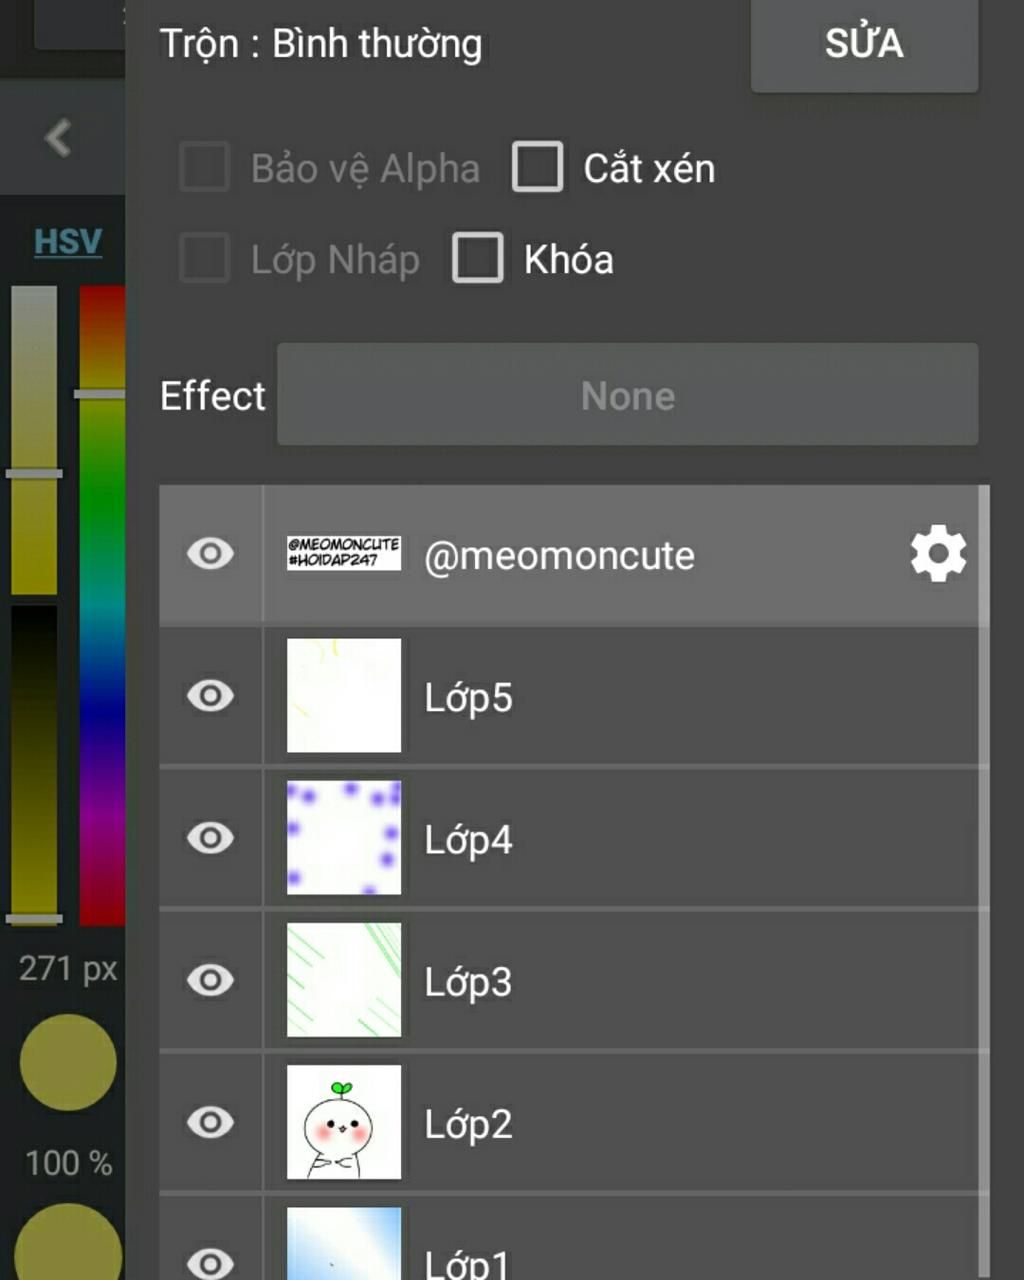Open the Effect dropdown showing None

pyautogui.click(x=627, y=394)
